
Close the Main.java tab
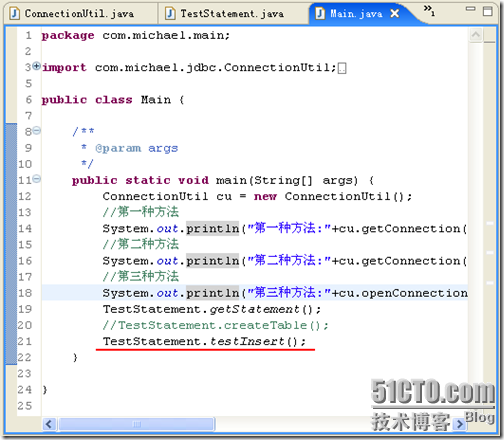(x=395, y=13)
